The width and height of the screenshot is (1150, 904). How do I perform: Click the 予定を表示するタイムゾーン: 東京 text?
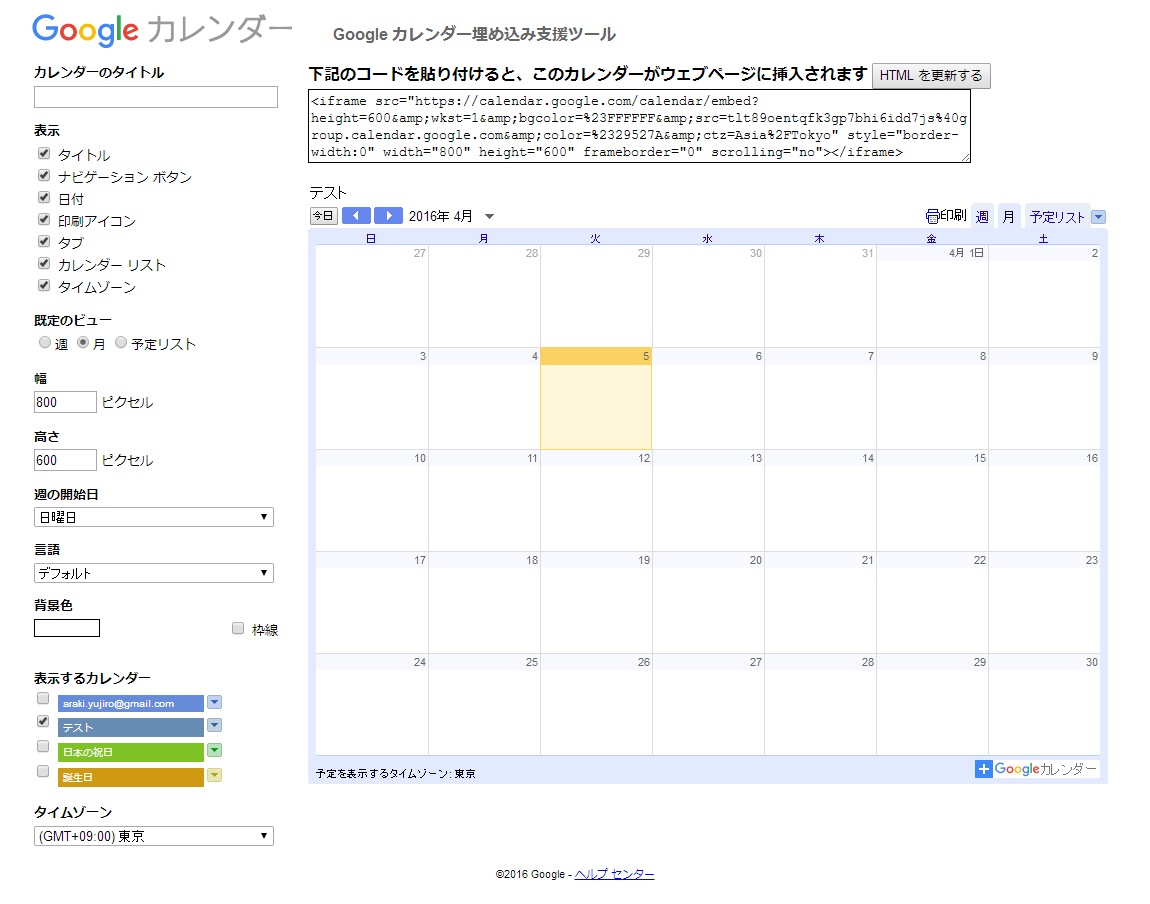click(x=395, y=773)
